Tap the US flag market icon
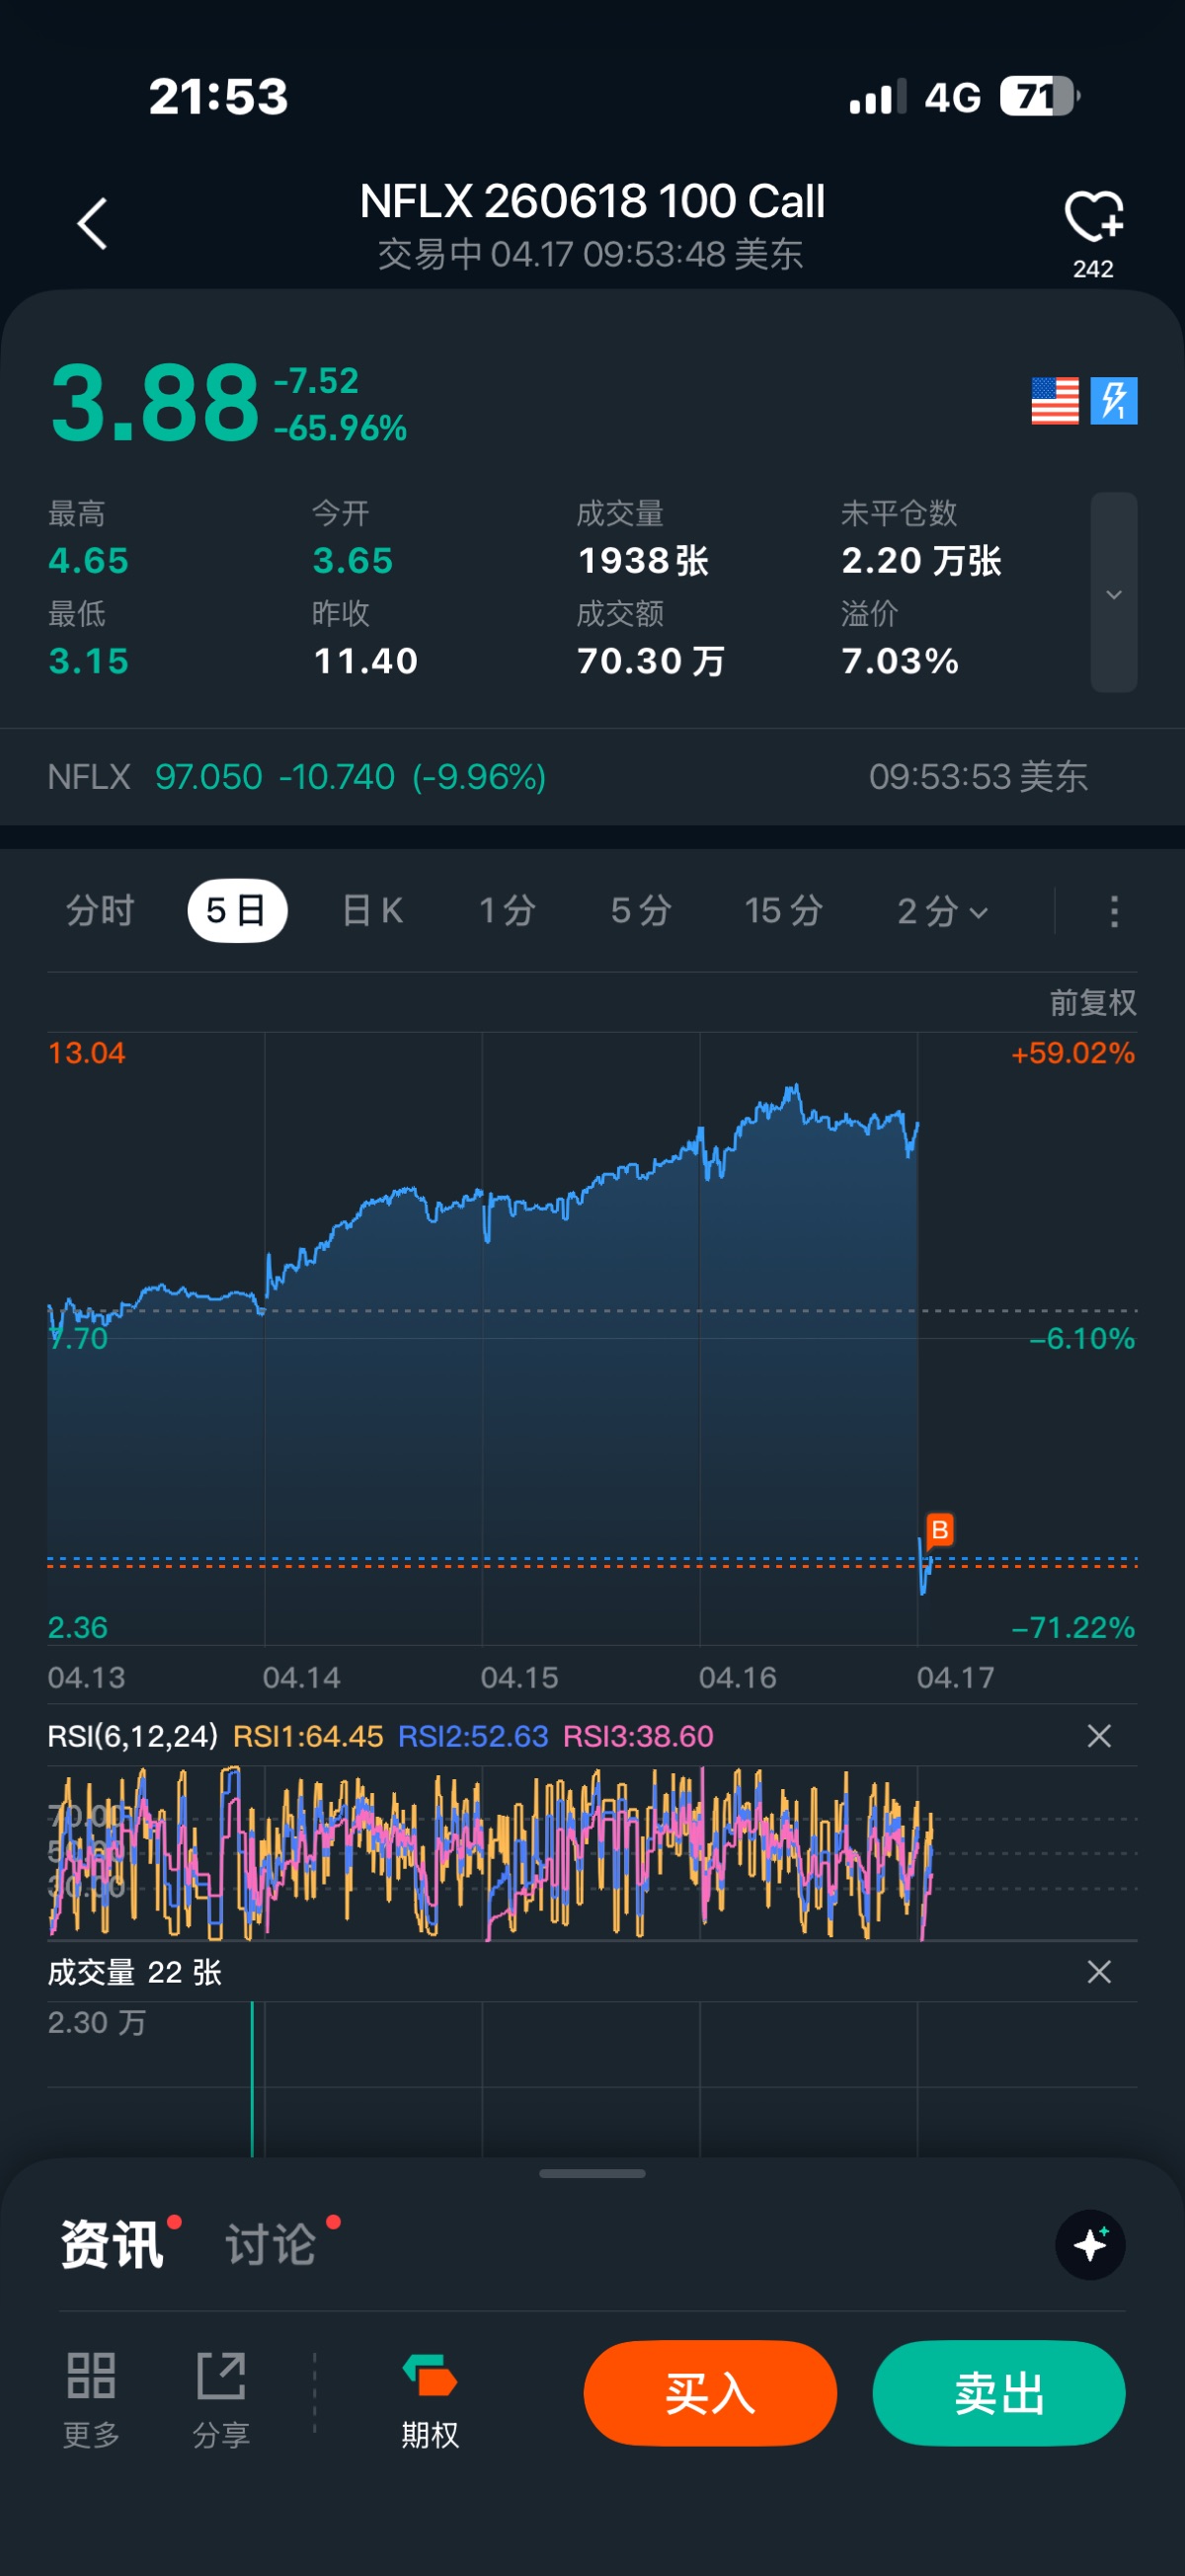The image size is (1185, 2576). (1055, 401)
